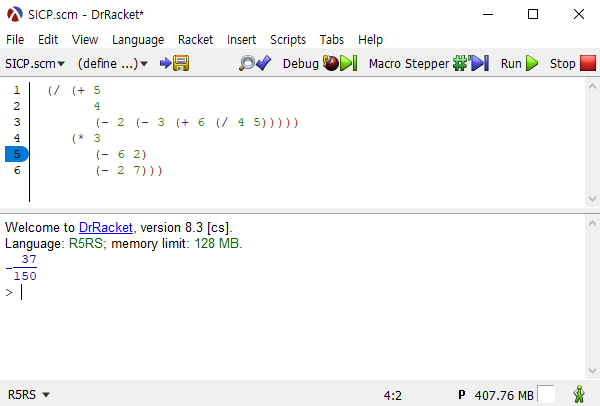
Task: Expand the SICP.scm file dropdown
Action: point(35,63)
